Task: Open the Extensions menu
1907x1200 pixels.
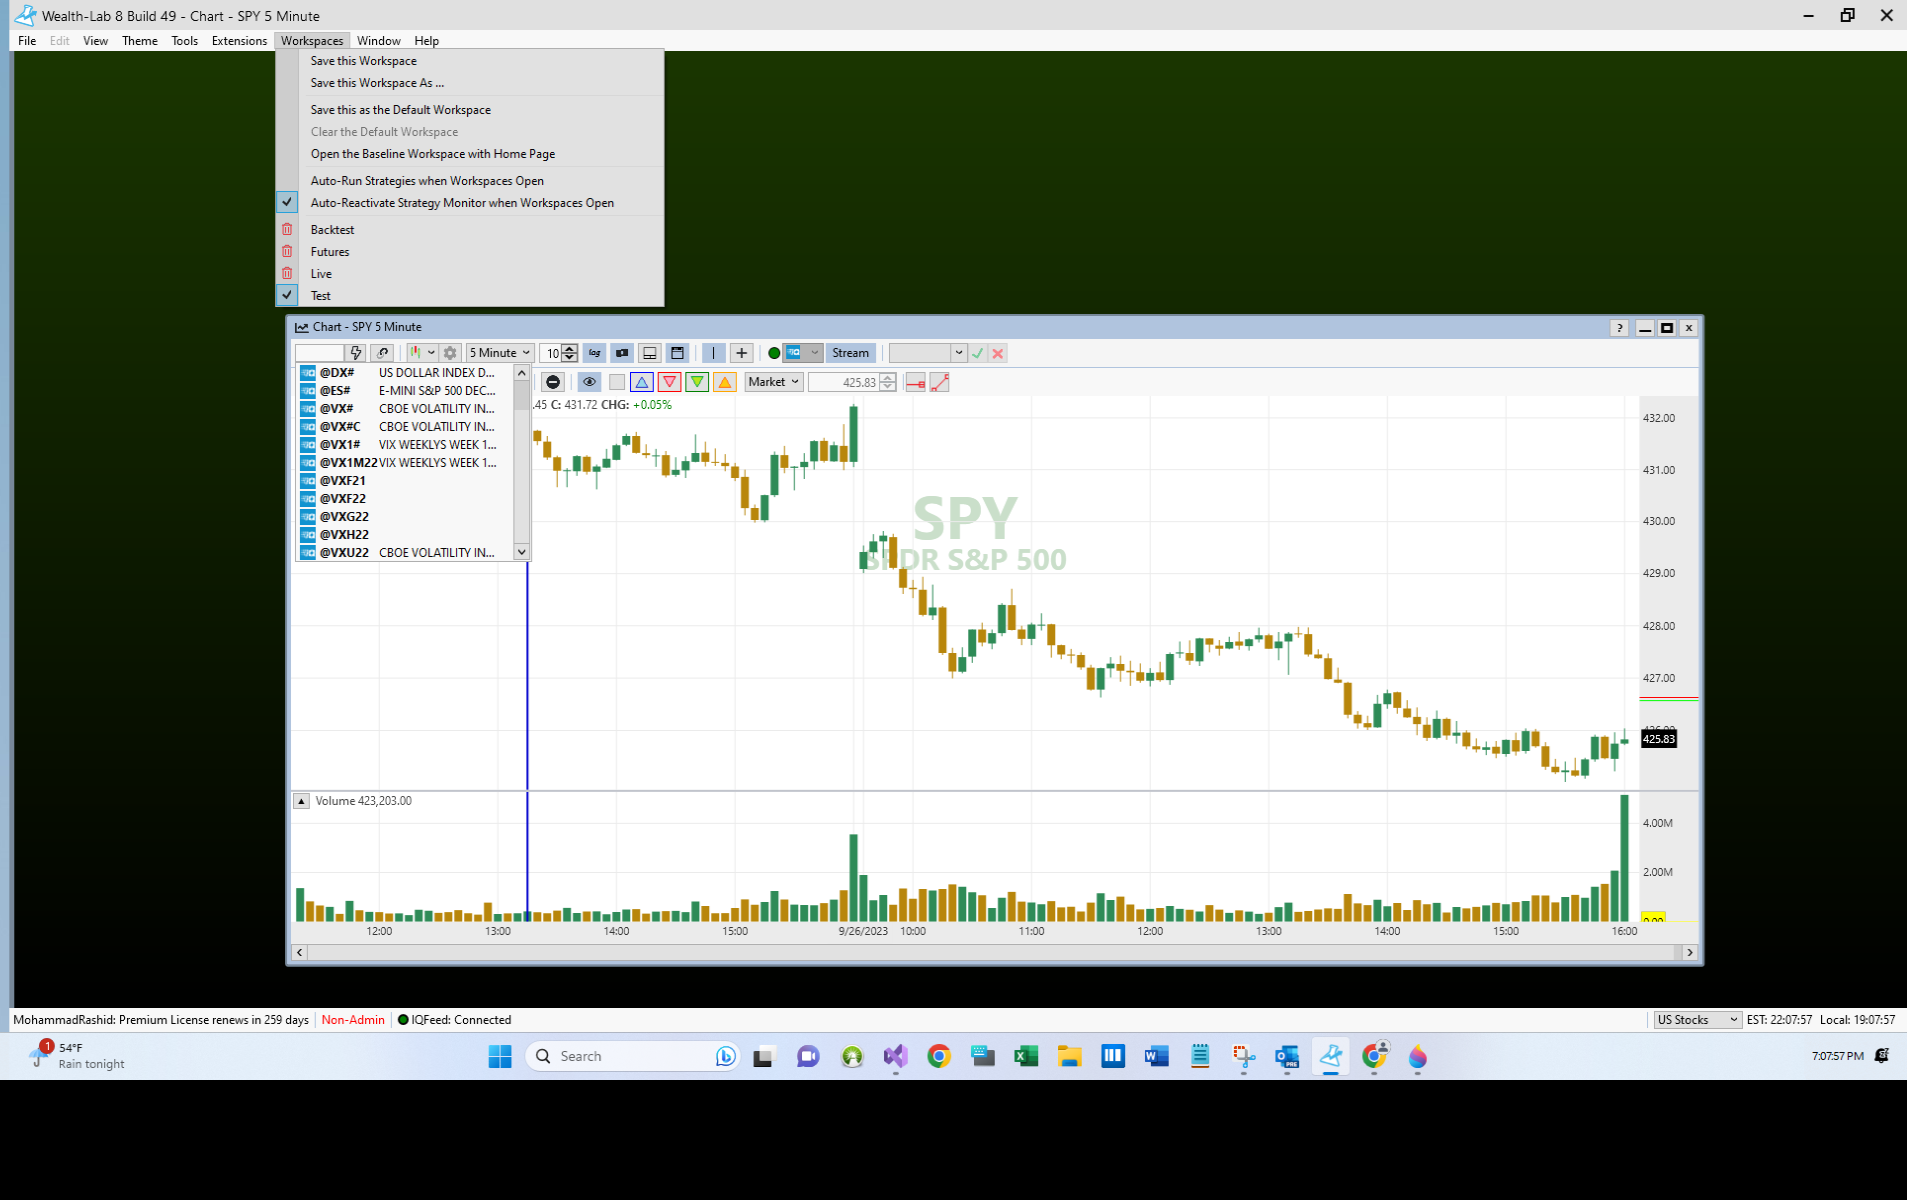Action: pyautogui.click(x=239, y=41)
